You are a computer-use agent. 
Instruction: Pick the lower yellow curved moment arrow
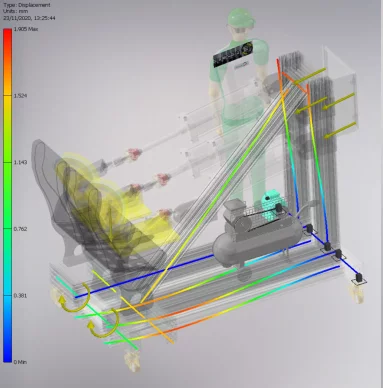(103, 323)
